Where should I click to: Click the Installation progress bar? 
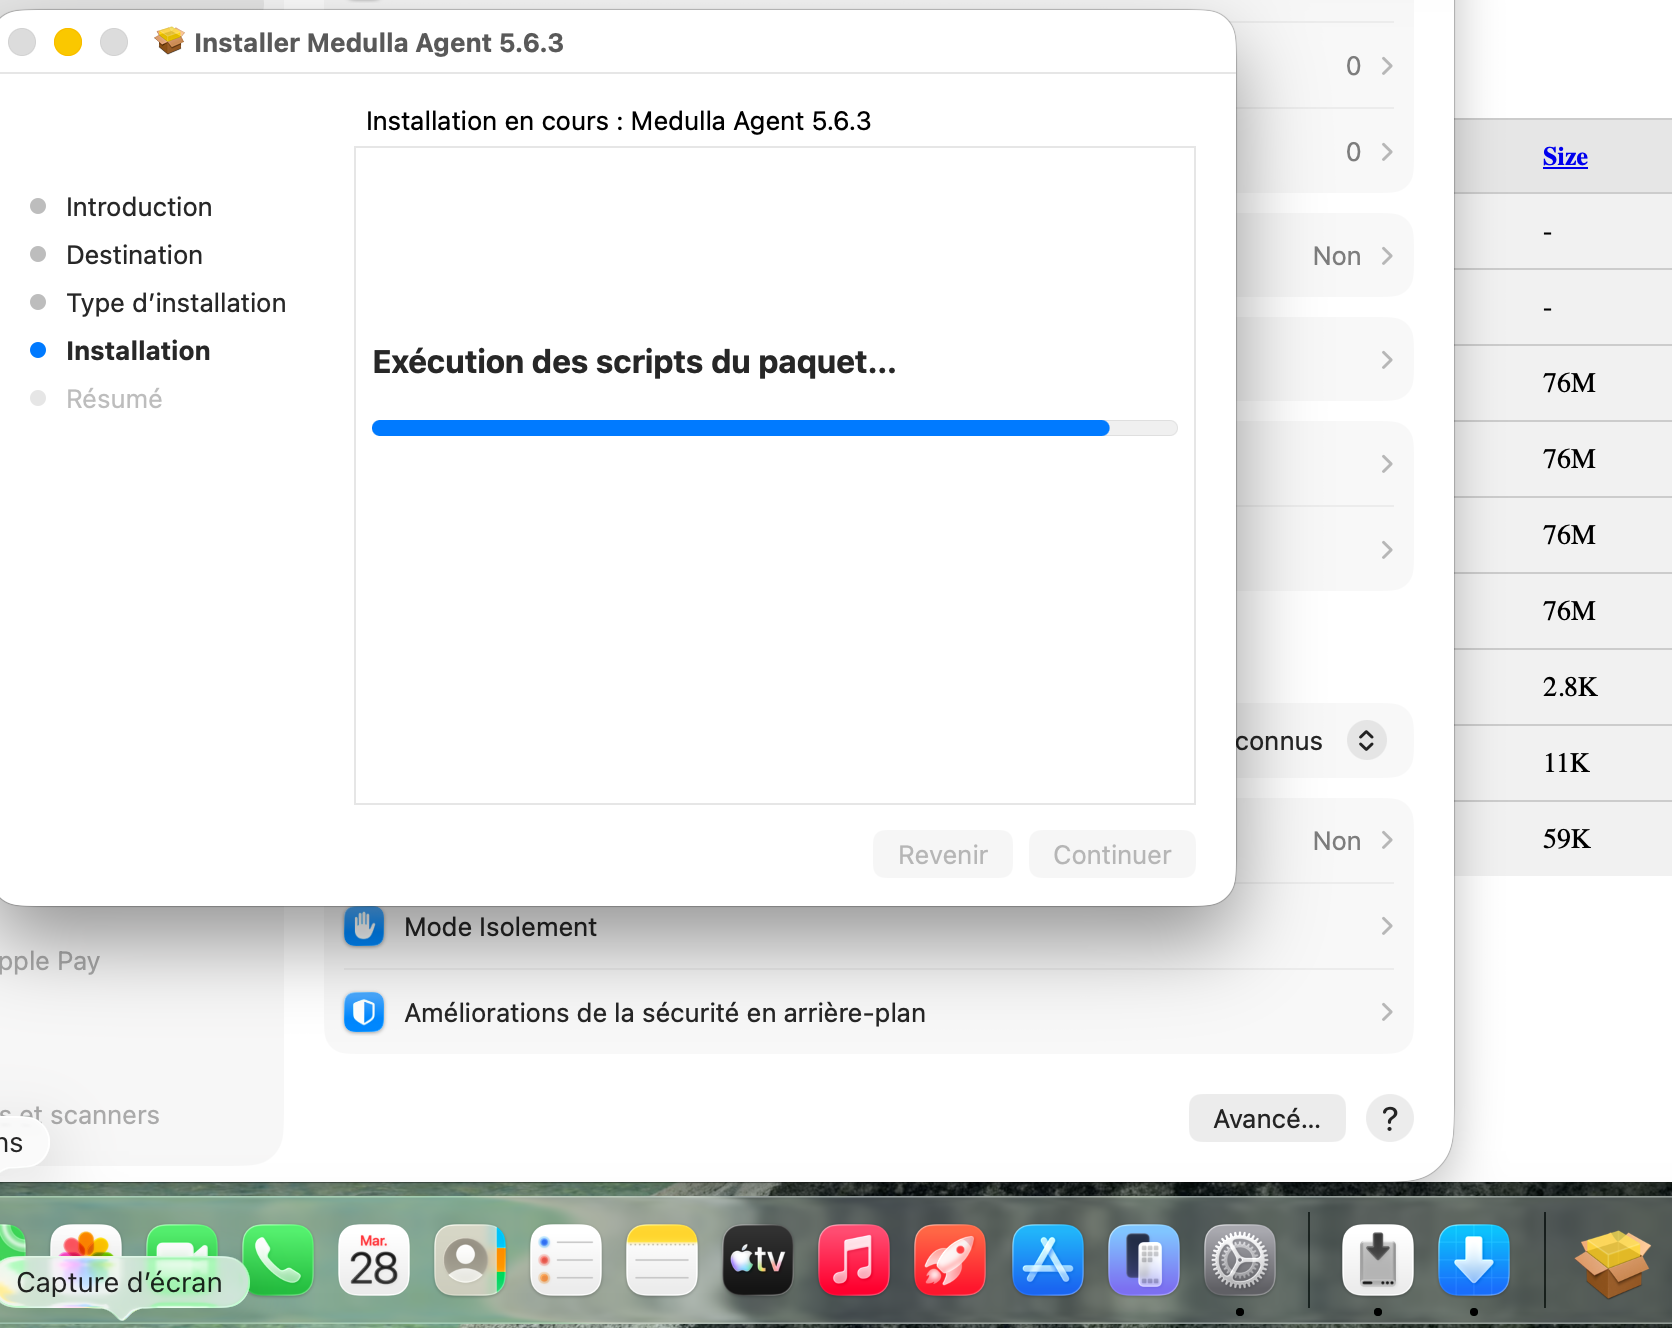[x=775, y=428]
